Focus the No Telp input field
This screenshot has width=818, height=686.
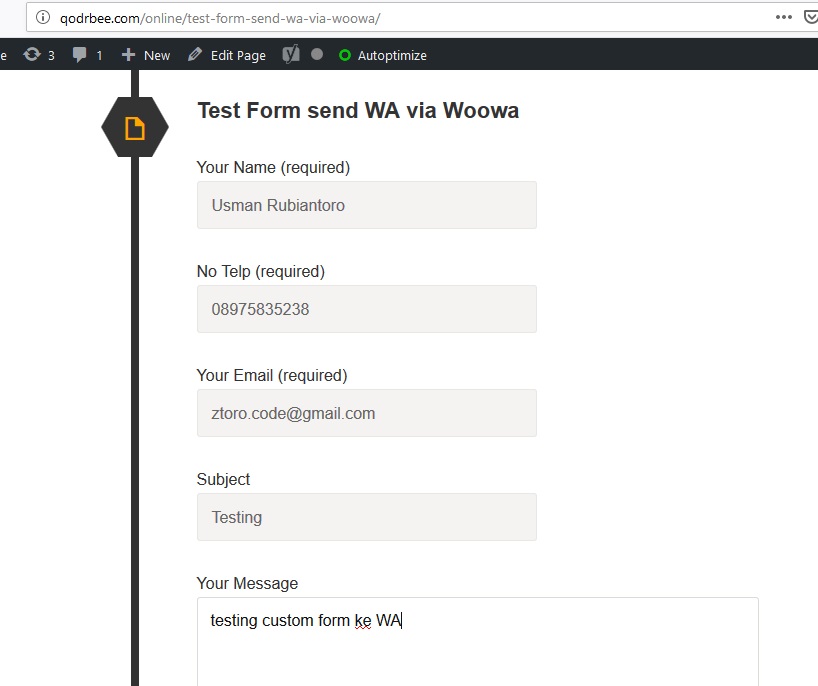[x=367, y=309]
